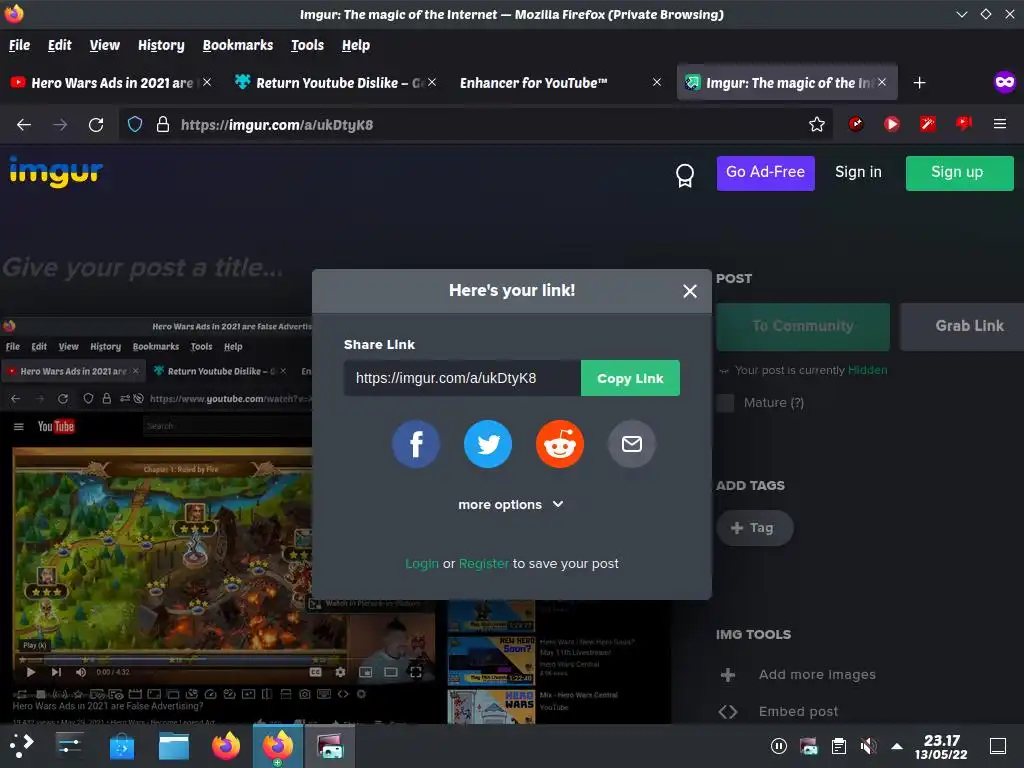Open the red play button extension

point(891,123)
